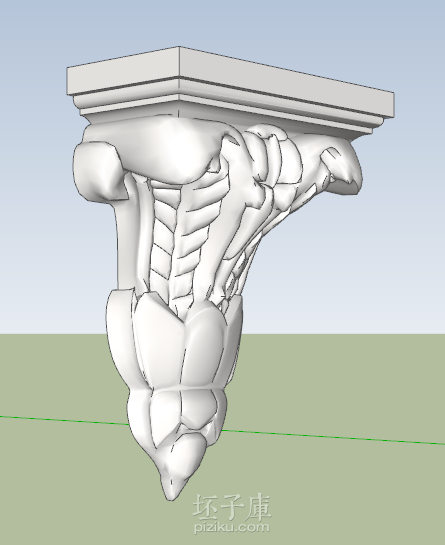Click the pointed right scroll tip
Viewport: 445px width, 545px height.
click(341, 166)
